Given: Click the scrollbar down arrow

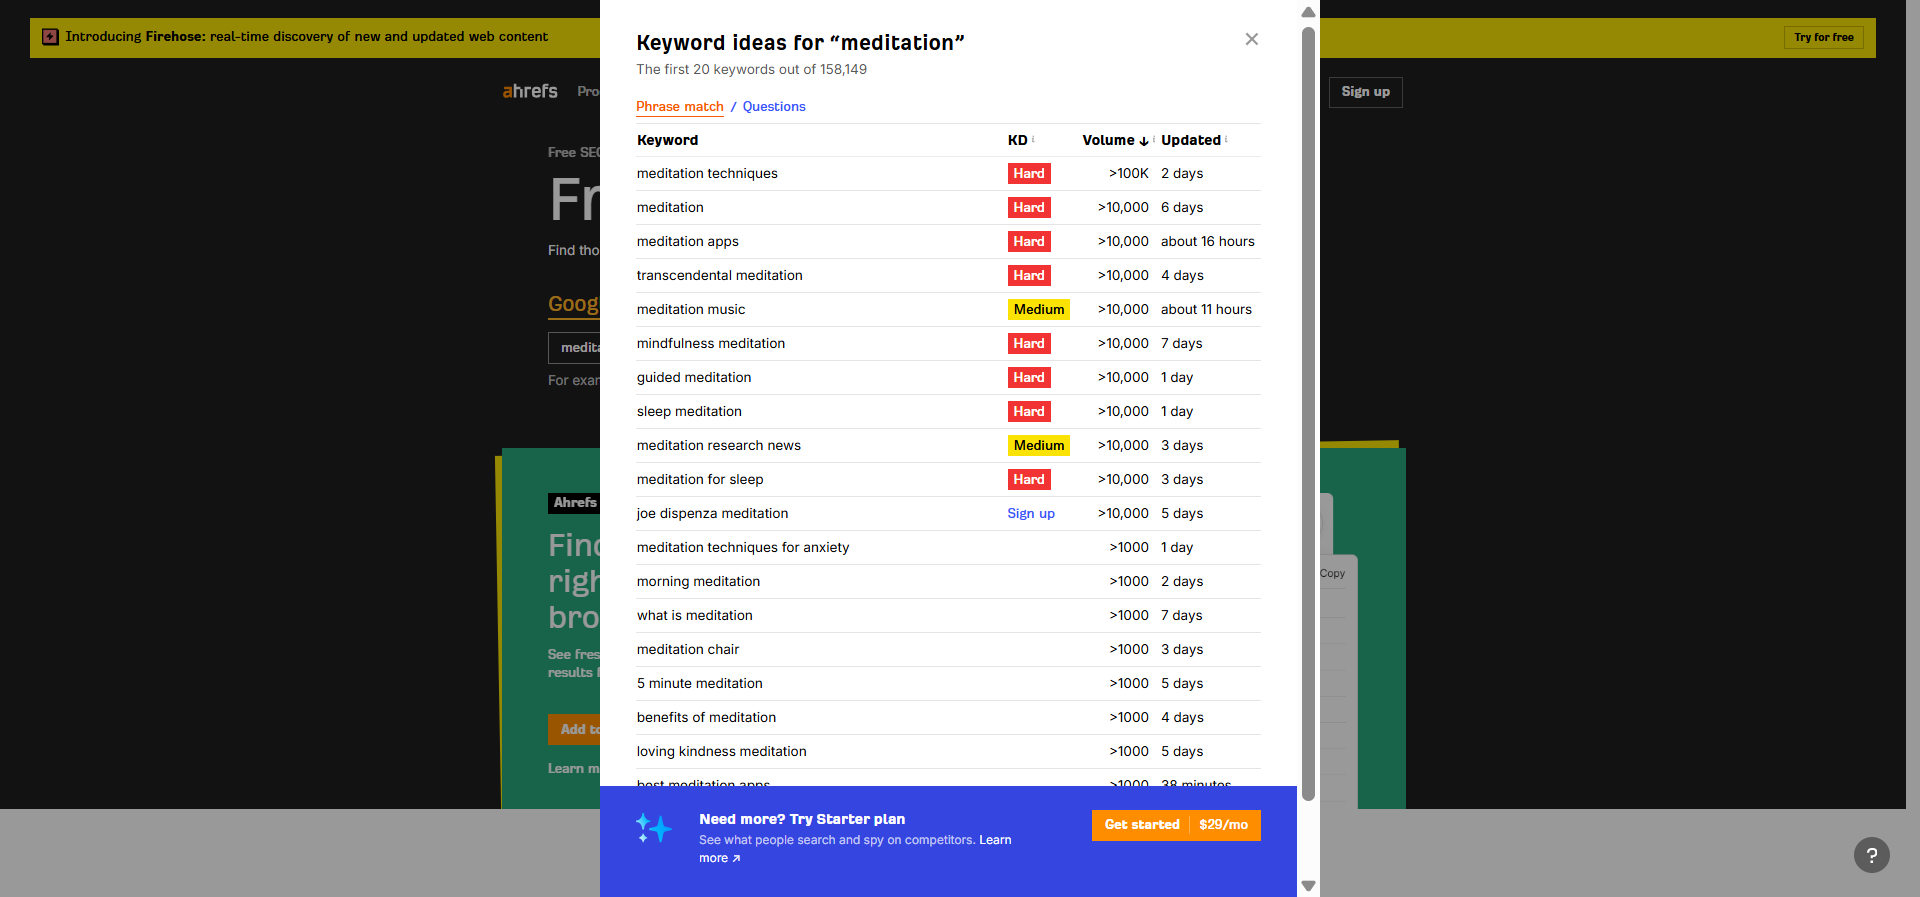Looking at the screenshot, I should (1308, 885).
